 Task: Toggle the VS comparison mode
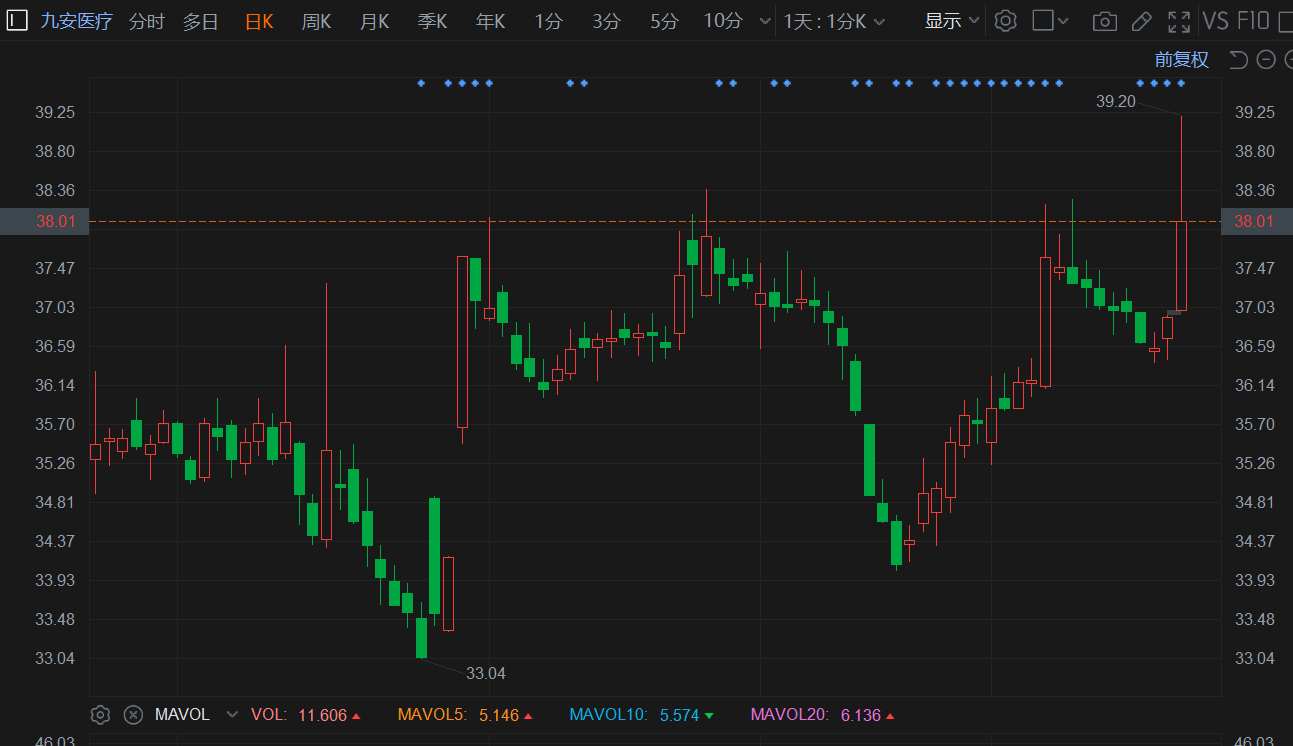pos(1215,21)
